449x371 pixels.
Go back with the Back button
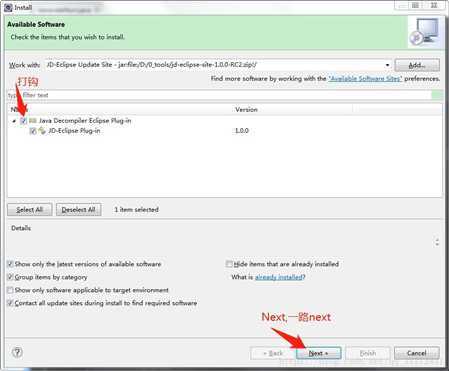pyautogui.click(x=273, y=353)
